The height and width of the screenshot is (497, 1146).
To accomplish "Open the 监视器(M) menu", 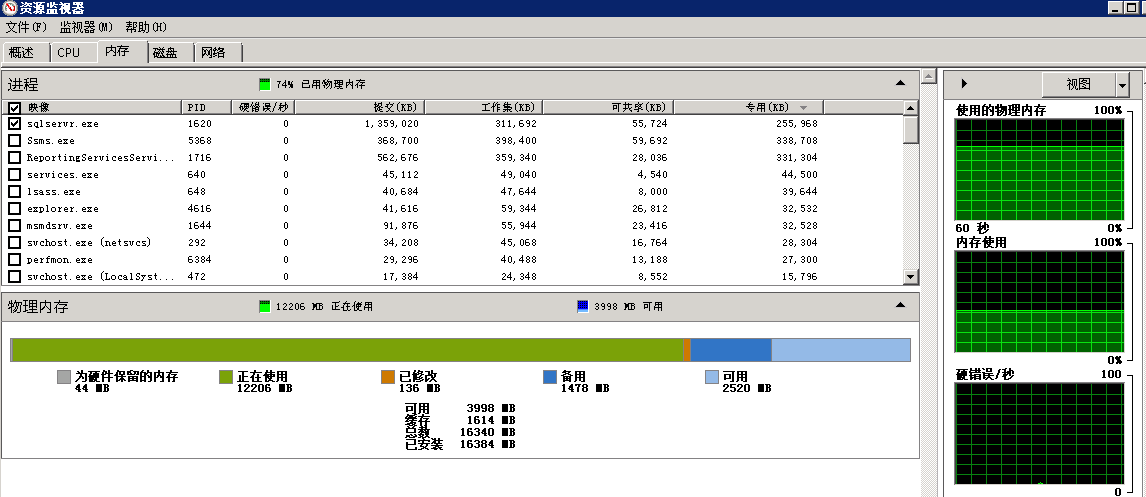I will 86,27.
